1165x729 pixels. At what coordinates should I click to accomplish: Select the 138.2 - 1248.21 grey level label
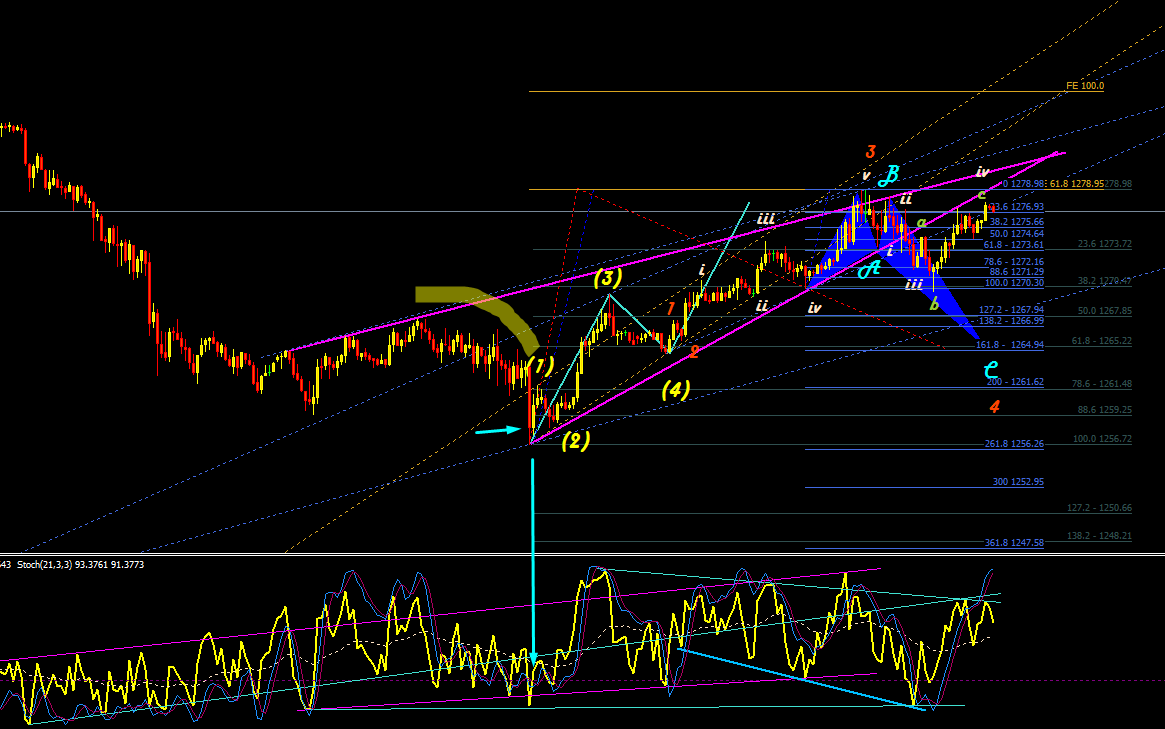click(1100, 536)
